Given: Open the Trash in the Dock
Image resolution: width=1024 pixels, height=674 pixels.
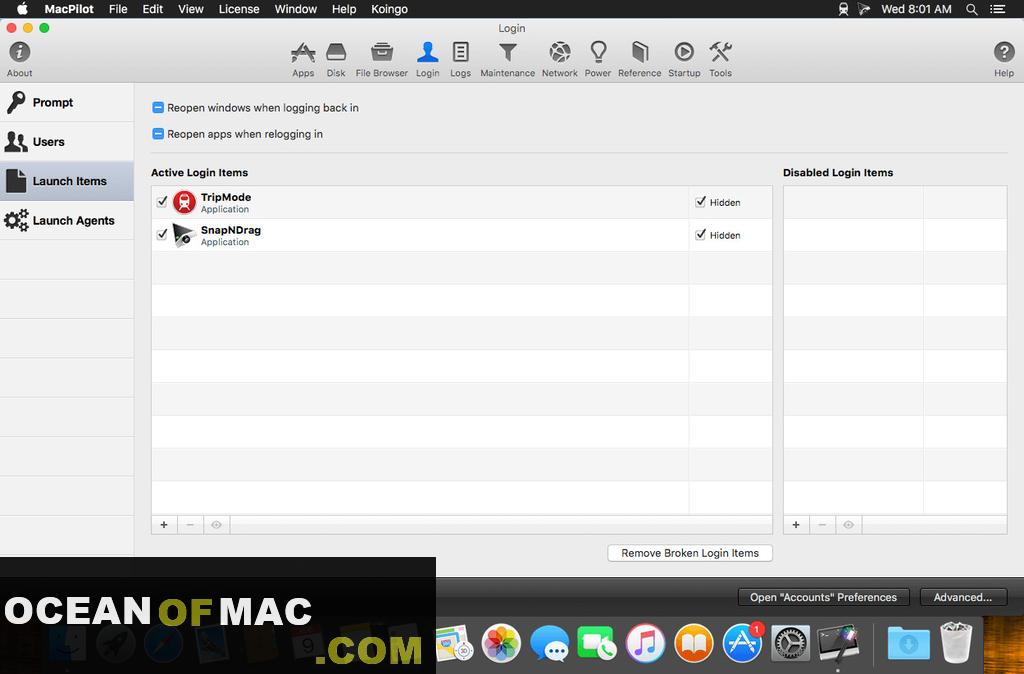Looking at the screenshot, I should tap(956, 643).
